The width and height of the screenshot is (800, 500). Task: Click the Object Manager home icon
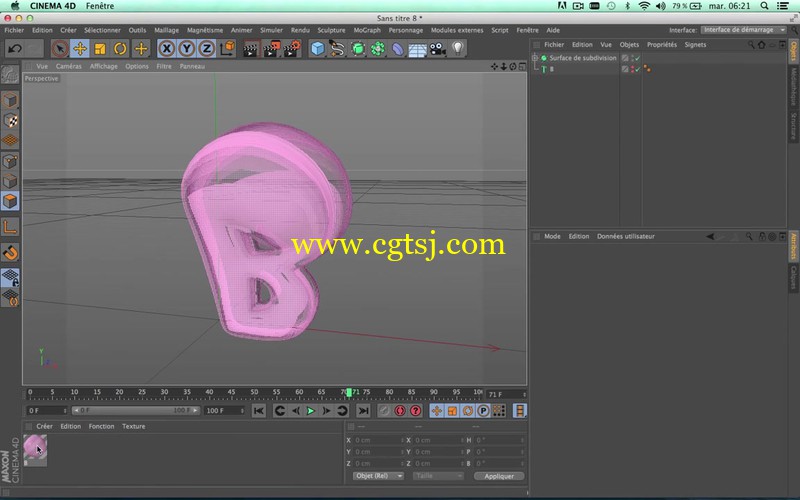click(x=762, y=45)
